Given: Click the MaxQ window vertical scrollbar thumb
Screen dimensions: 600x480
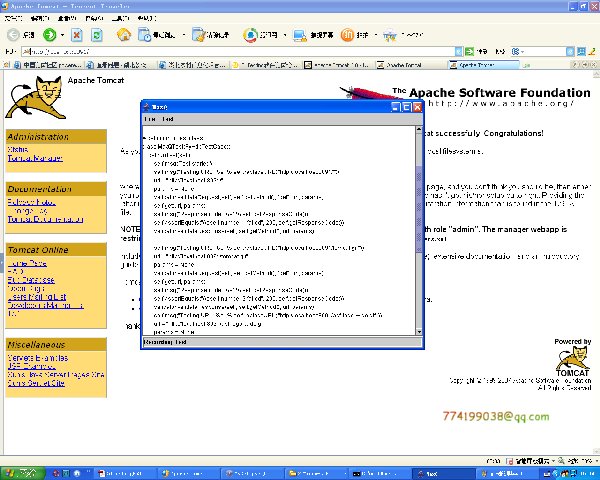Looking at the screenshot, I should [419, 209].
